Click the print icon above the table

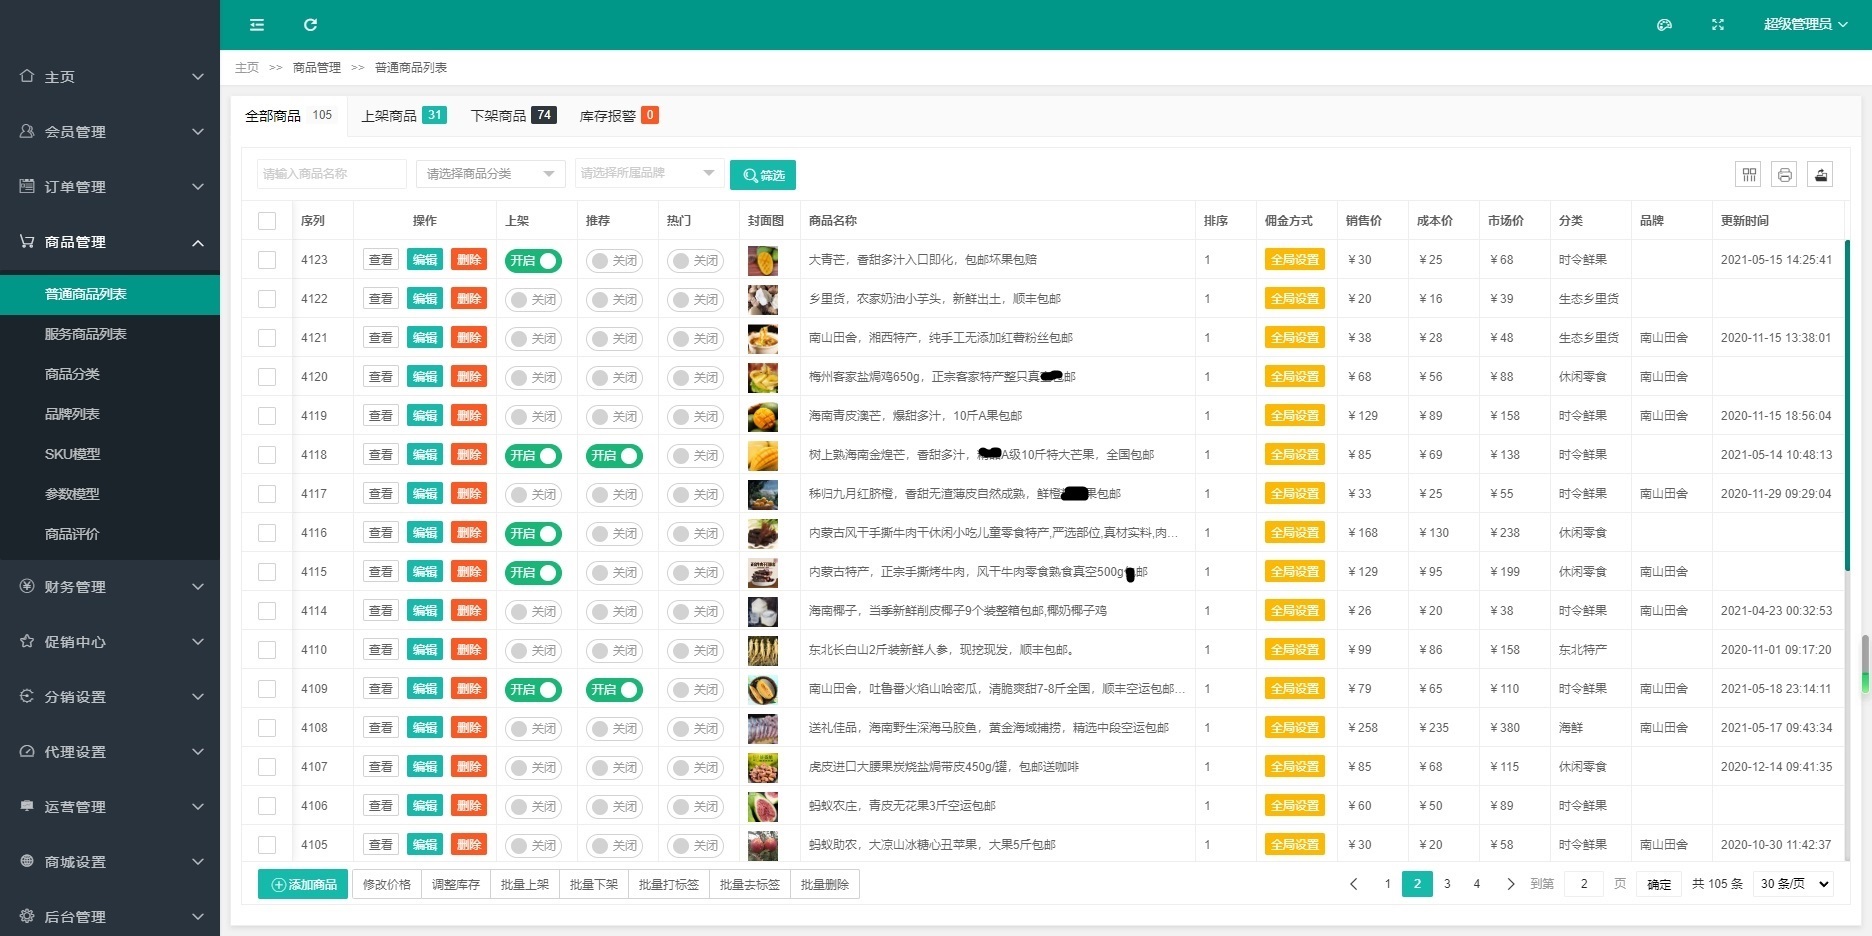tap(1784, 175)
